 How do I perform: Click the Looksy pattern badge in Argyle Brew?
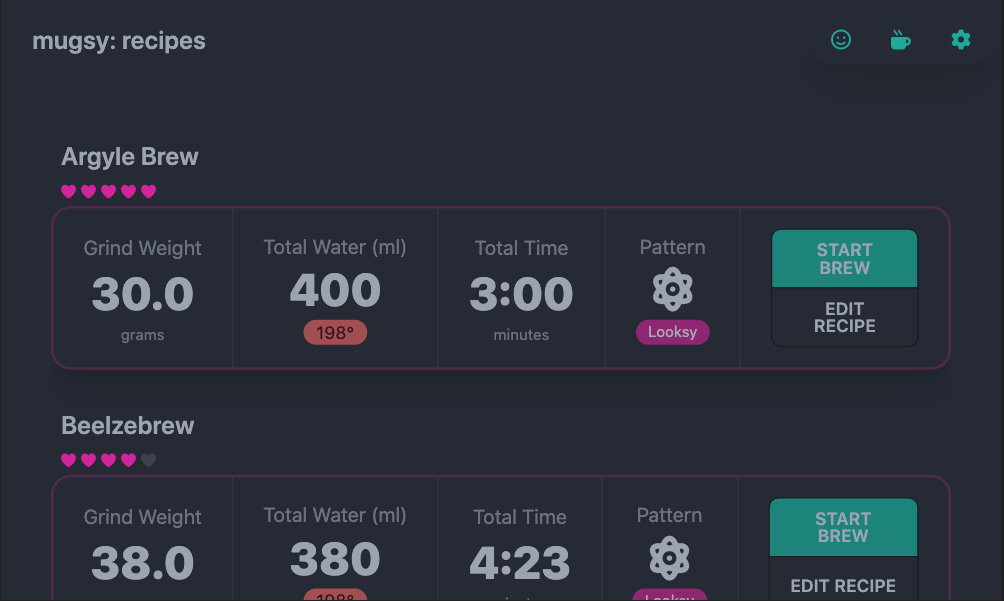pos(672,332)
